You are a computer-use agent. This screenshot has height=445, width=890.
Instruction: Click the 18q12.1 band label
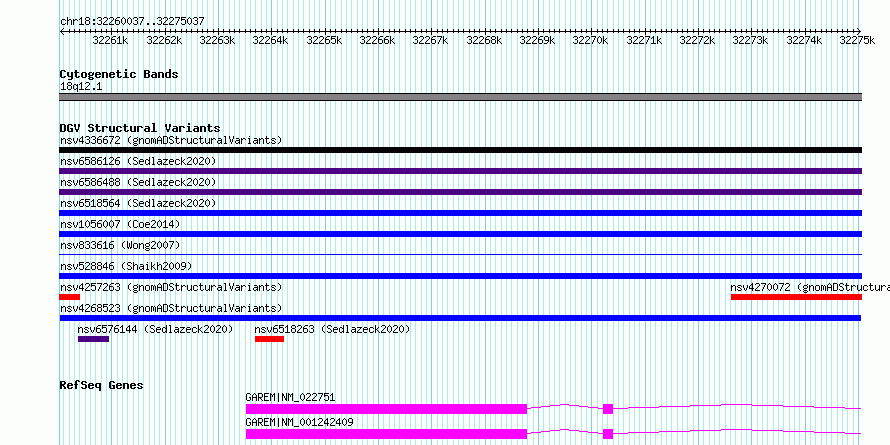pos(81,86)
